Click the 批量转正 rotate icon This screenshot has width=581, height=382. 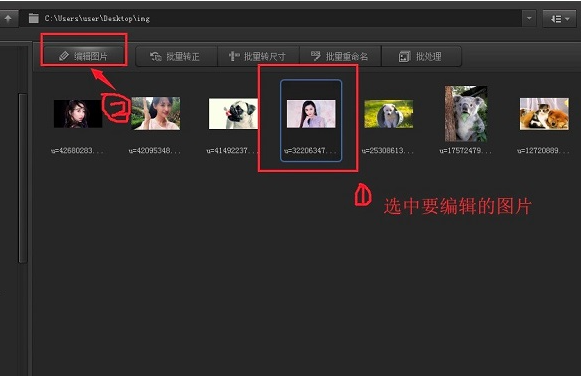pyautogui.click(x=156, y=56)
